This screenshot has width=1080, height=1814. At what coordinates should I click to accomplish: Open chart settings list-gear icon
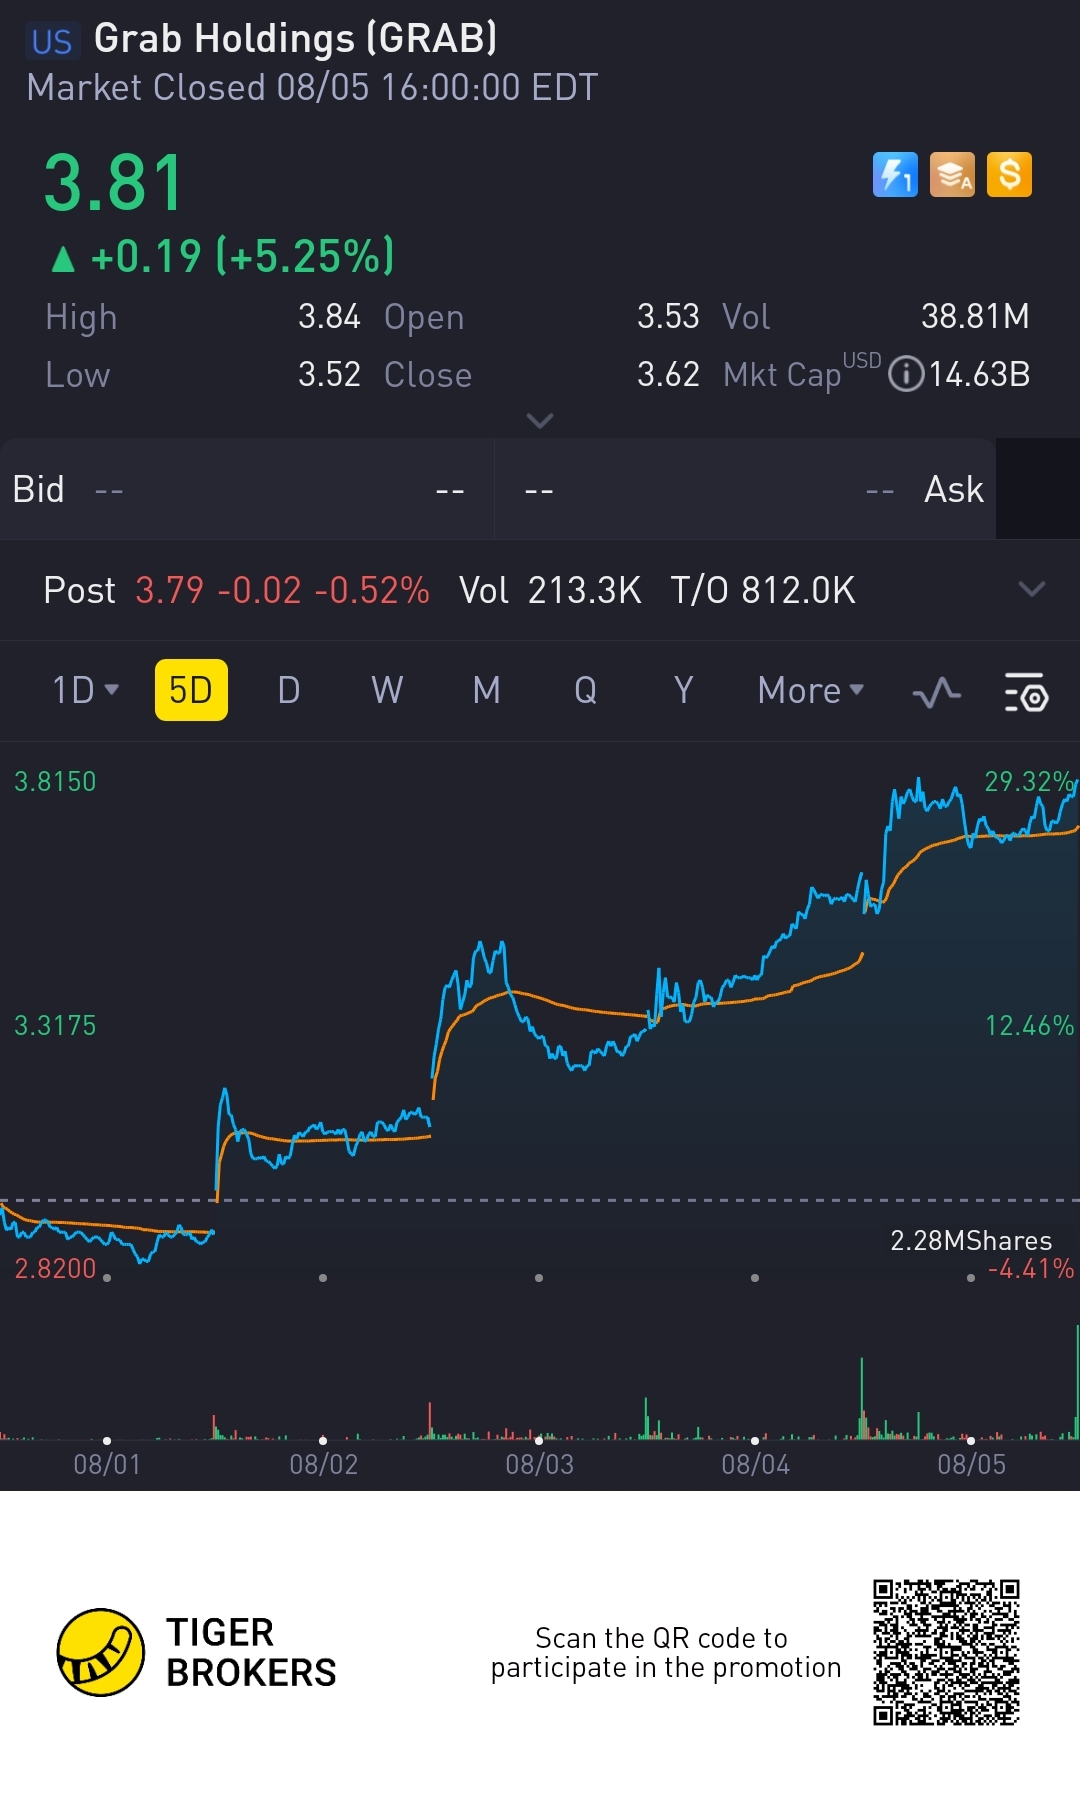(1025, 692)
